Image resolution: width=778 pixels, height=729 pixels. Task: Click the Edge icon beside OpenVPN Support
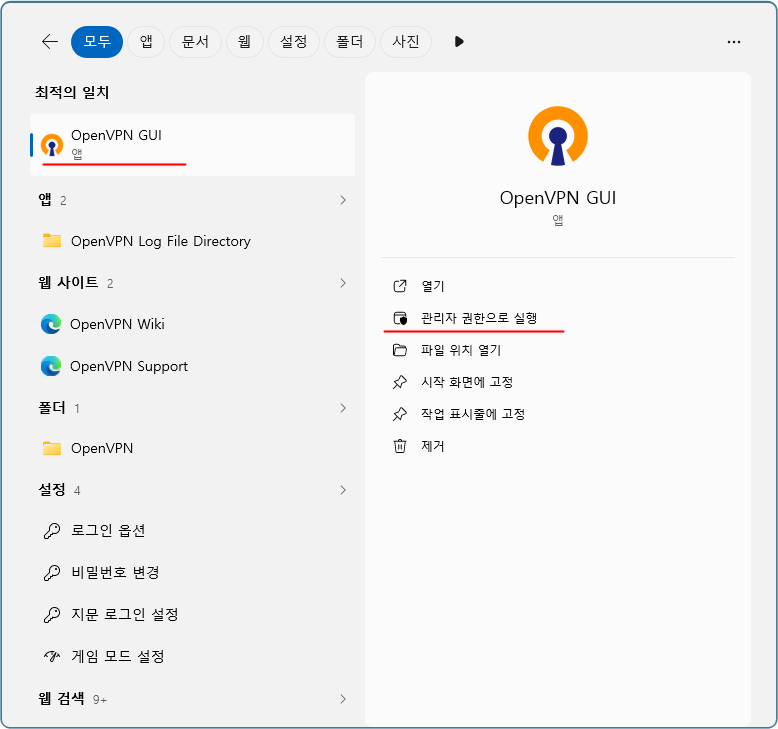(x=51, y=366)
